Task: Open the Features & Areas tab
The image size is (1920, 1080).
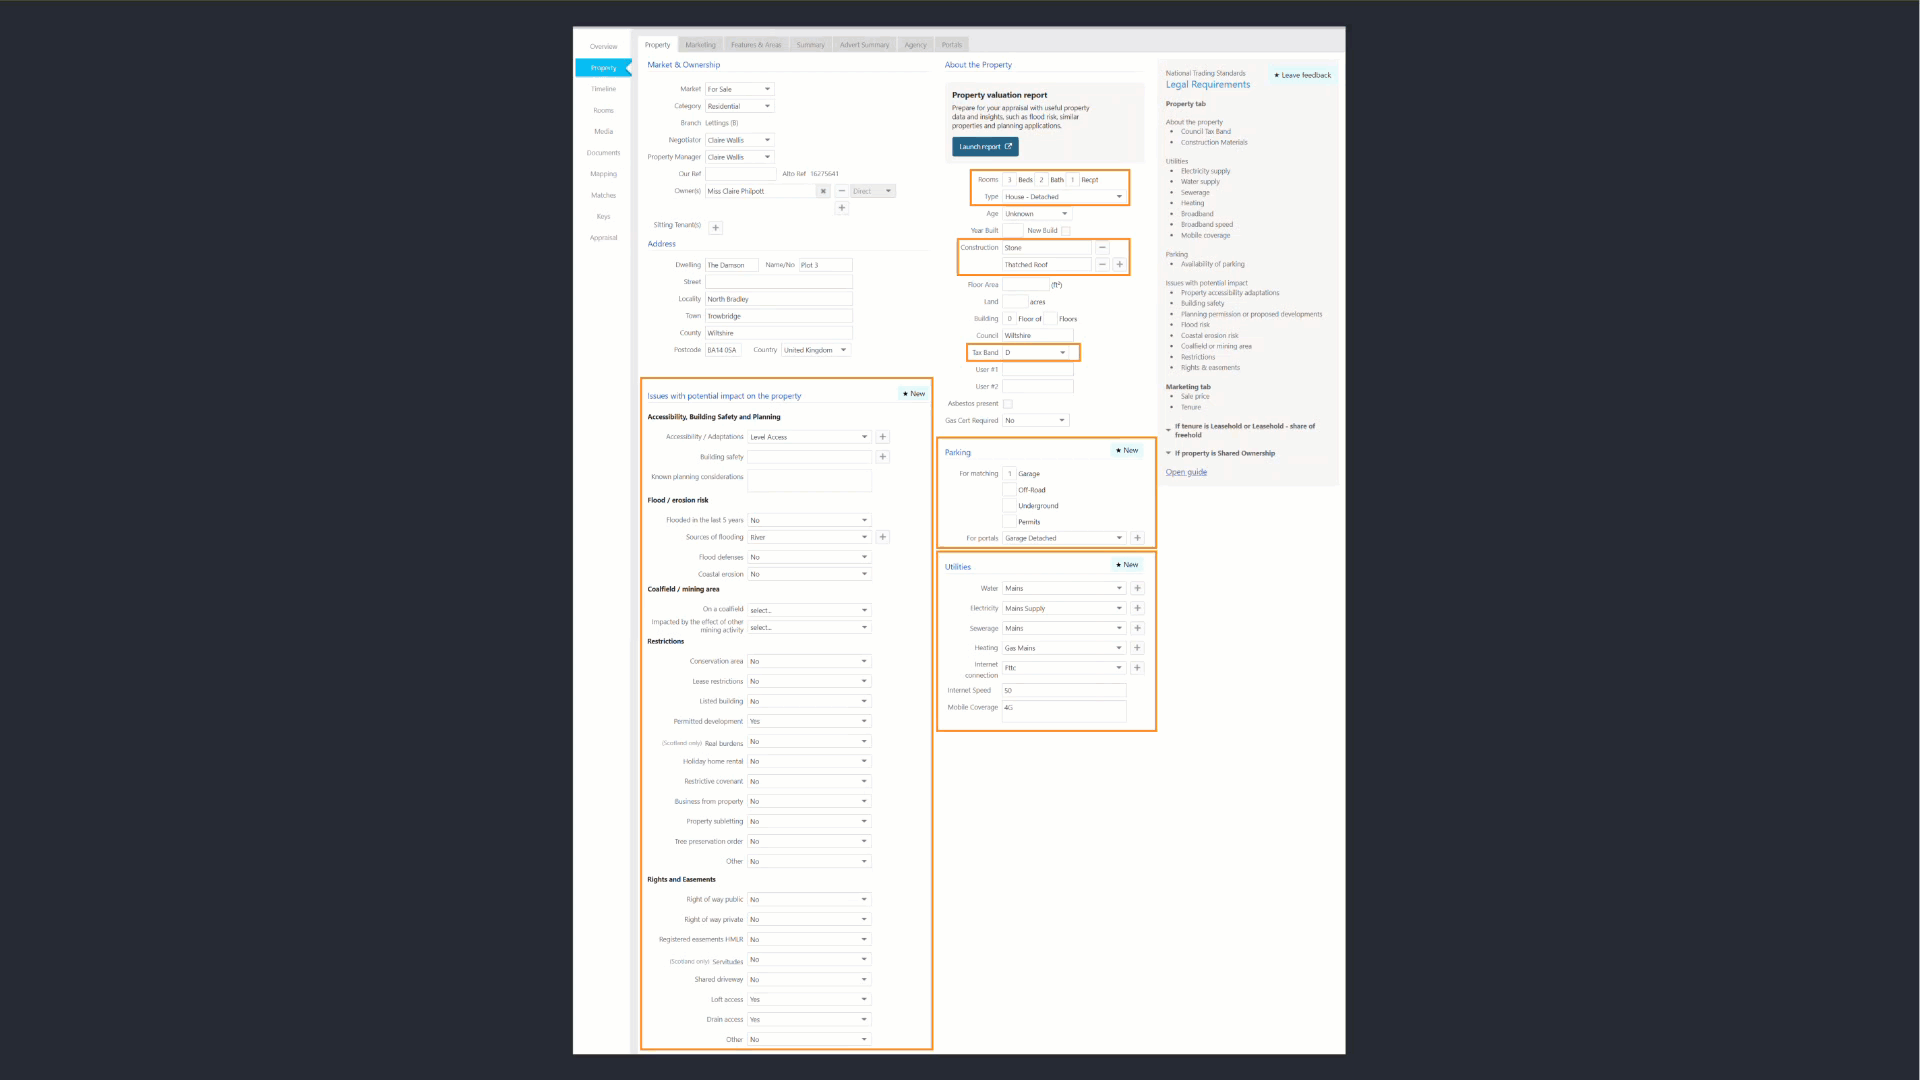Action: click(x=756, y=45)
